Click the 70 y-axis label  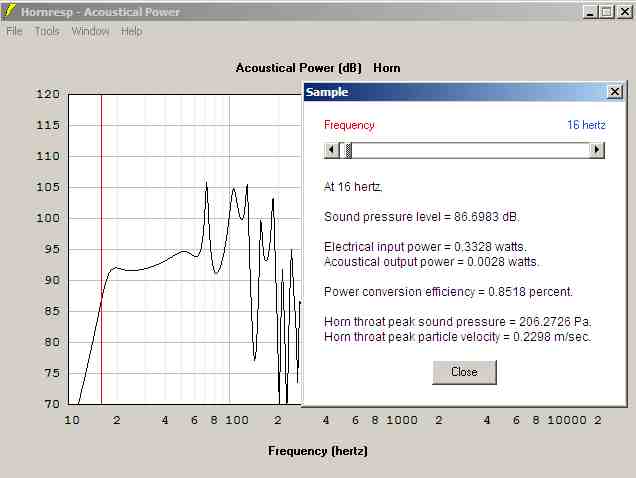52,404
